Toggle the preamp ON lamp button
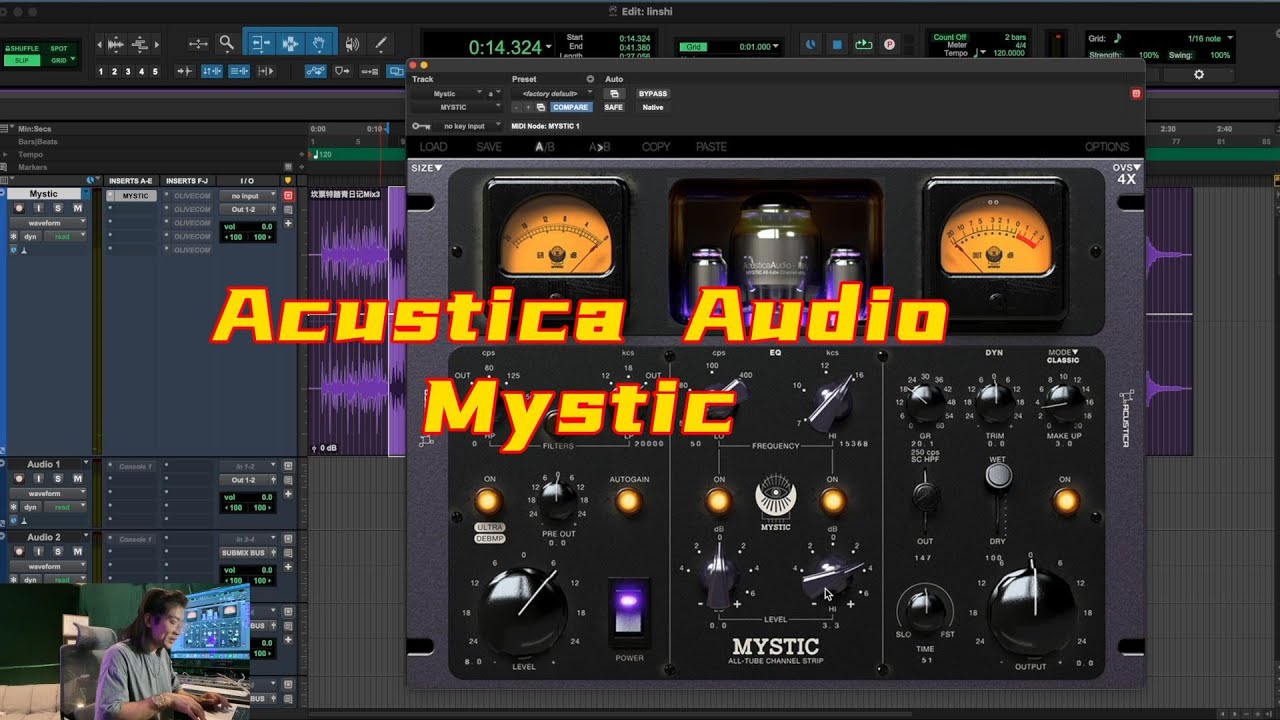The width and height of the screenshot is (1280, 720). click(488, 500)
